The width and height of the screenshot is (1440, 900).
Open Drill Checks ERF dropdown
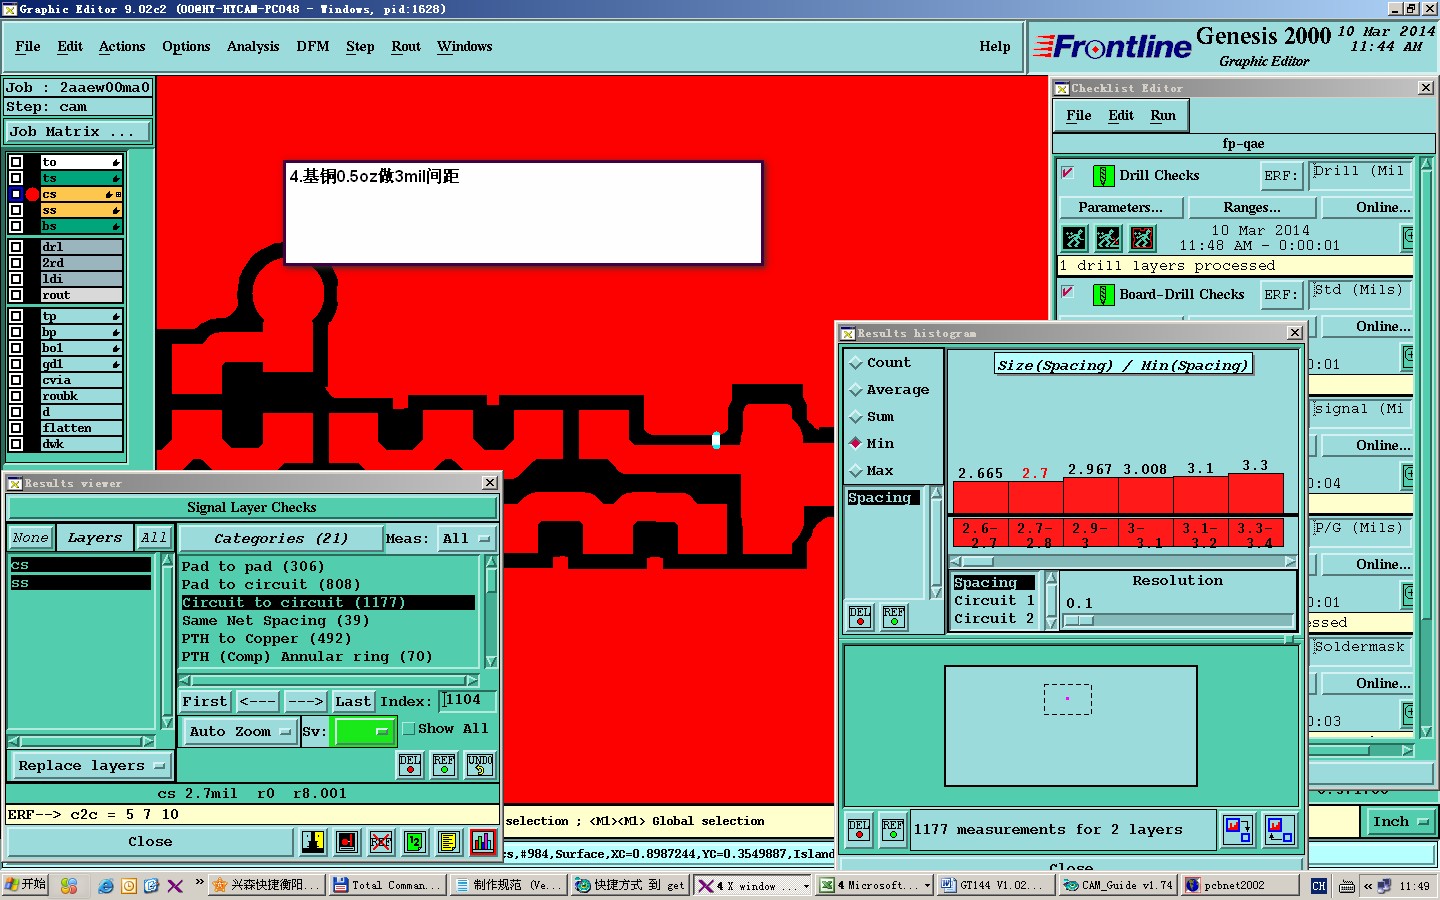[x=1281, y=176]
